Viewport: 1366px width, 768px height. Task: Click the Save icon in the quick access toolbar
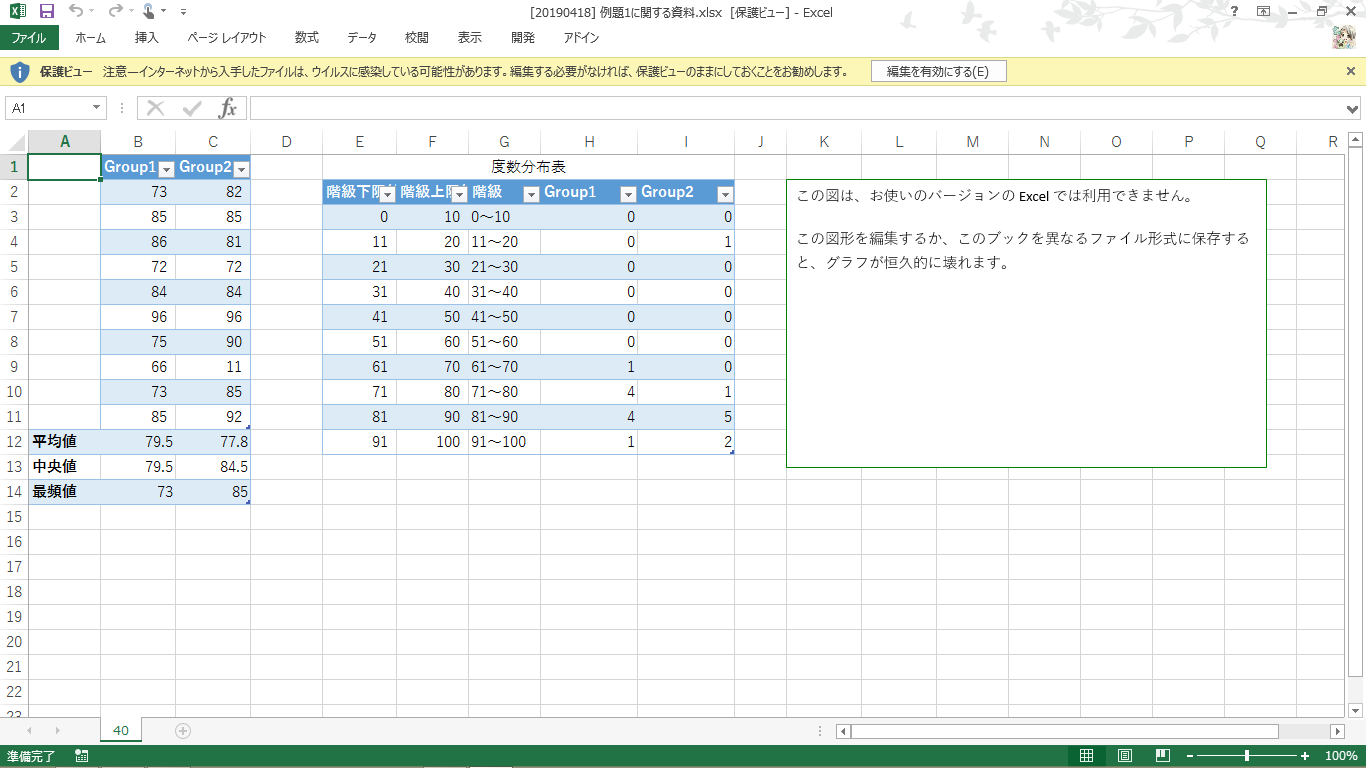pyautogui.click(x=46, y=12)
